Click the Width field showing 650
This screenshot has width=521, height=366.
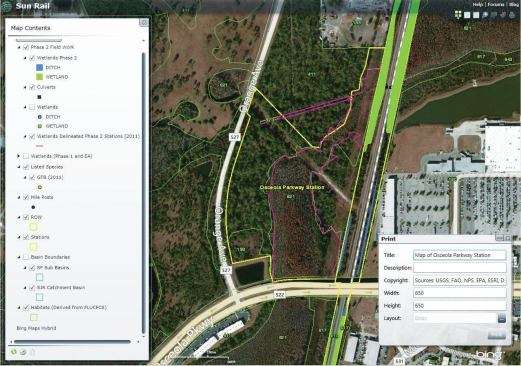pos(460,293)
